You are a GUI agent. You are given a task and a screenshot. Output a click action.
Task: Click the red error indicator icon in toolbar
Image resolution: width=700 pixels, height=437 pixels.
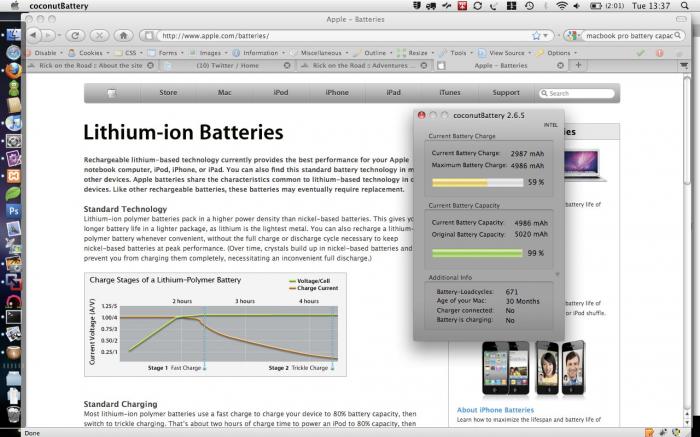tap(659, 53)
